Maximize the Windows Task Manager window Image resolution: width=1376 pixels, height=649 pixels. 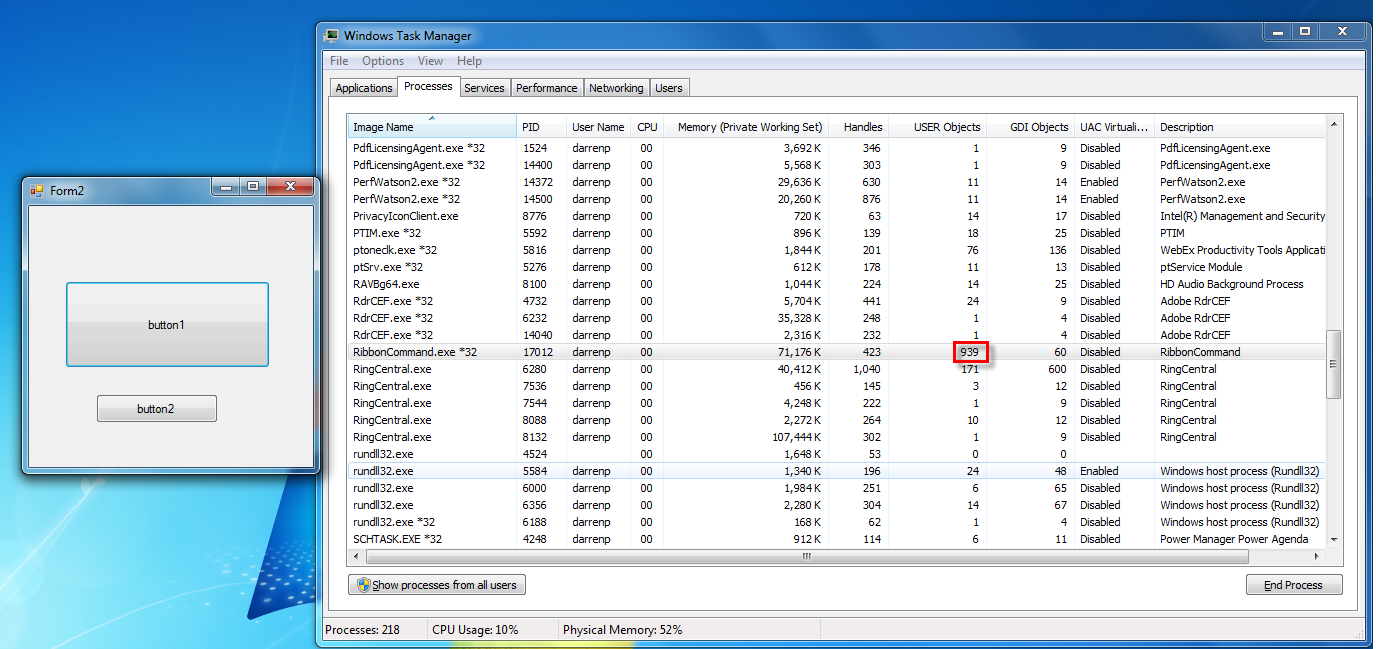tap(1304, 32)
